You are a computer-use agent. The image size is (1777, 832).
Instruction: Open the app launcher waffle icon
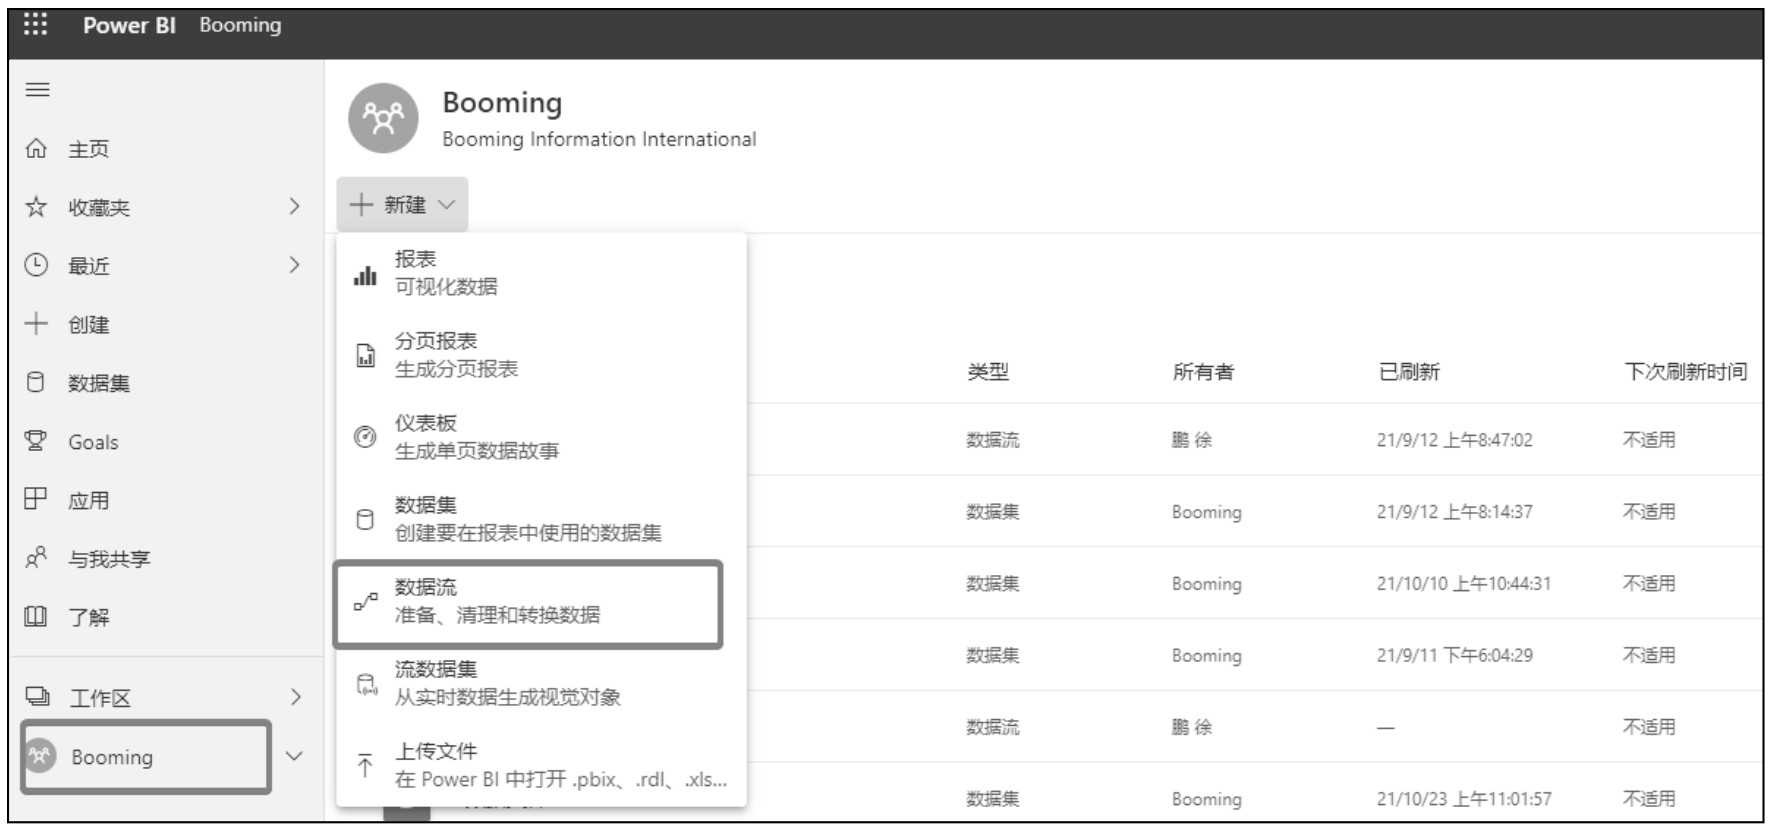[x=35, y=24]
